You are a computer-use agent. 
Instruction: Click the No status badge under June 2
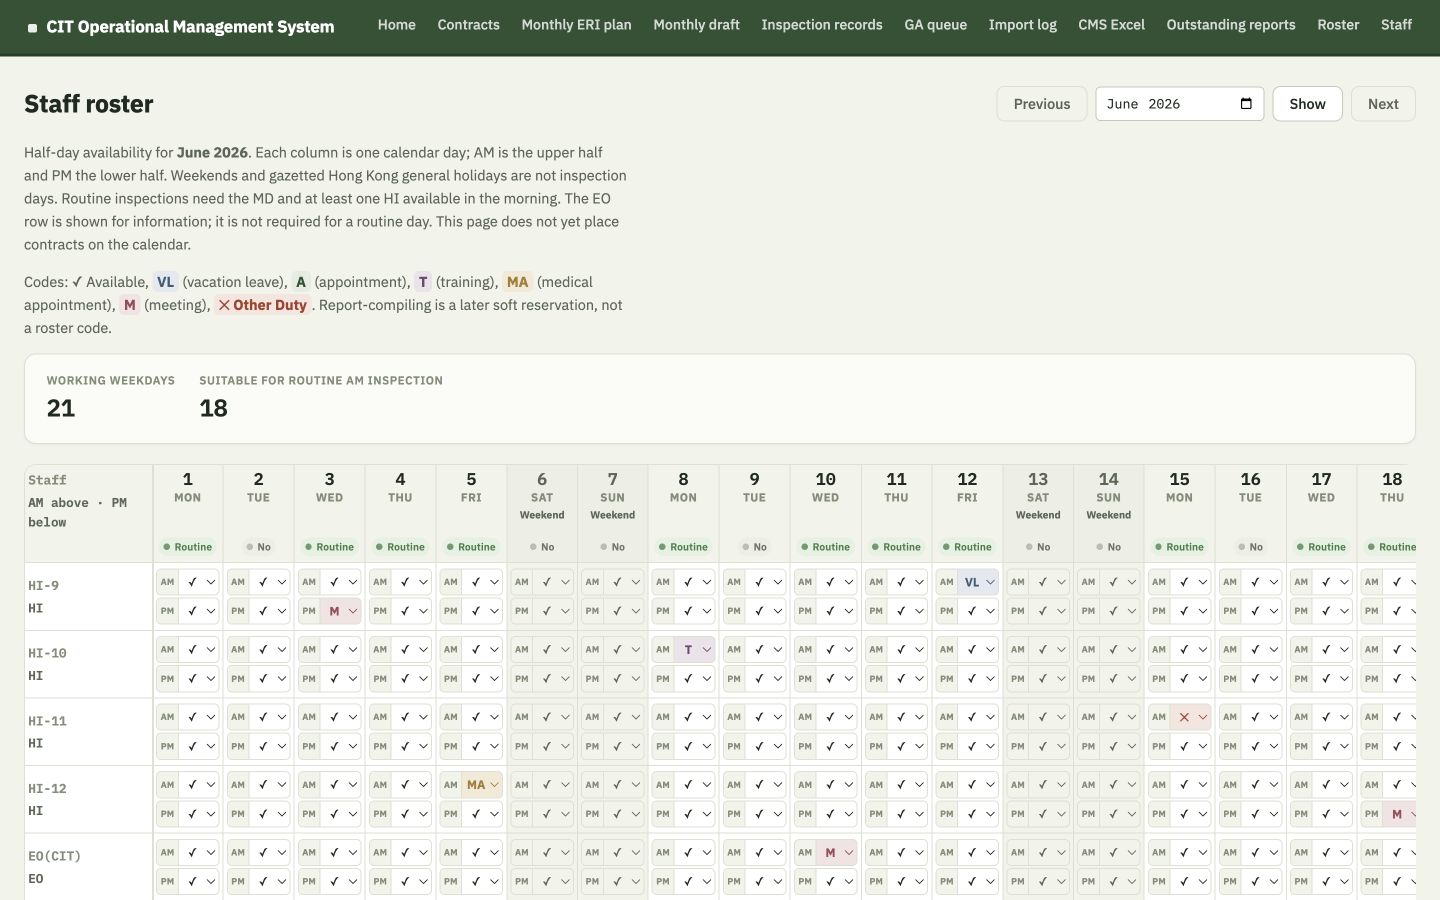pyautogui.click(x=258, y=547)
